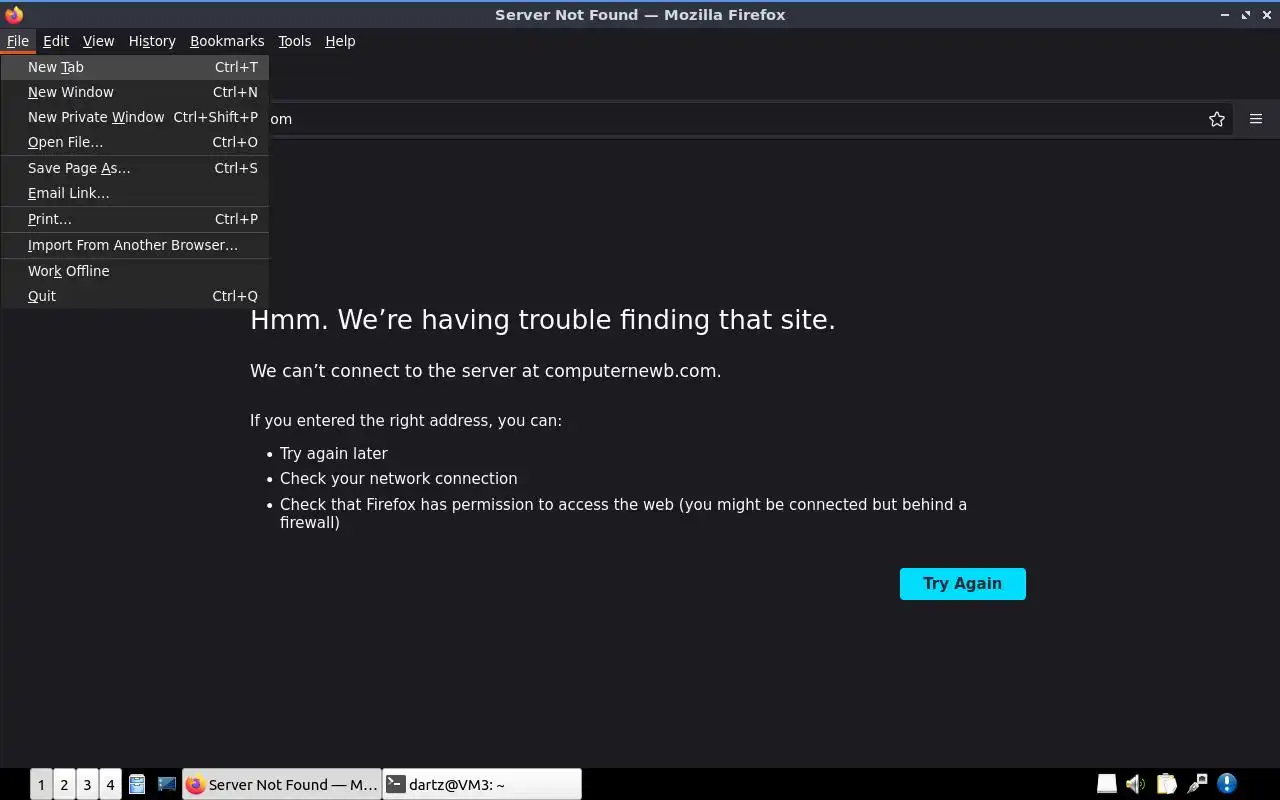The width and height of the screenshot is (1280, 800).
Task: Click the Firefox logo in title bar
Action: [x=14, y=15]
